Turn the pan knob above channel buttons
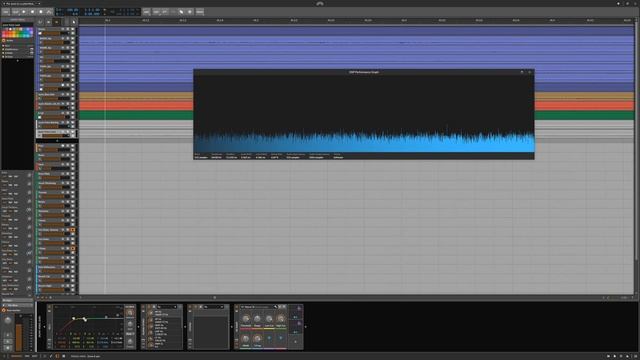Image resolution: width=640 pixels, height=360 pixels. tap(8, 320)
